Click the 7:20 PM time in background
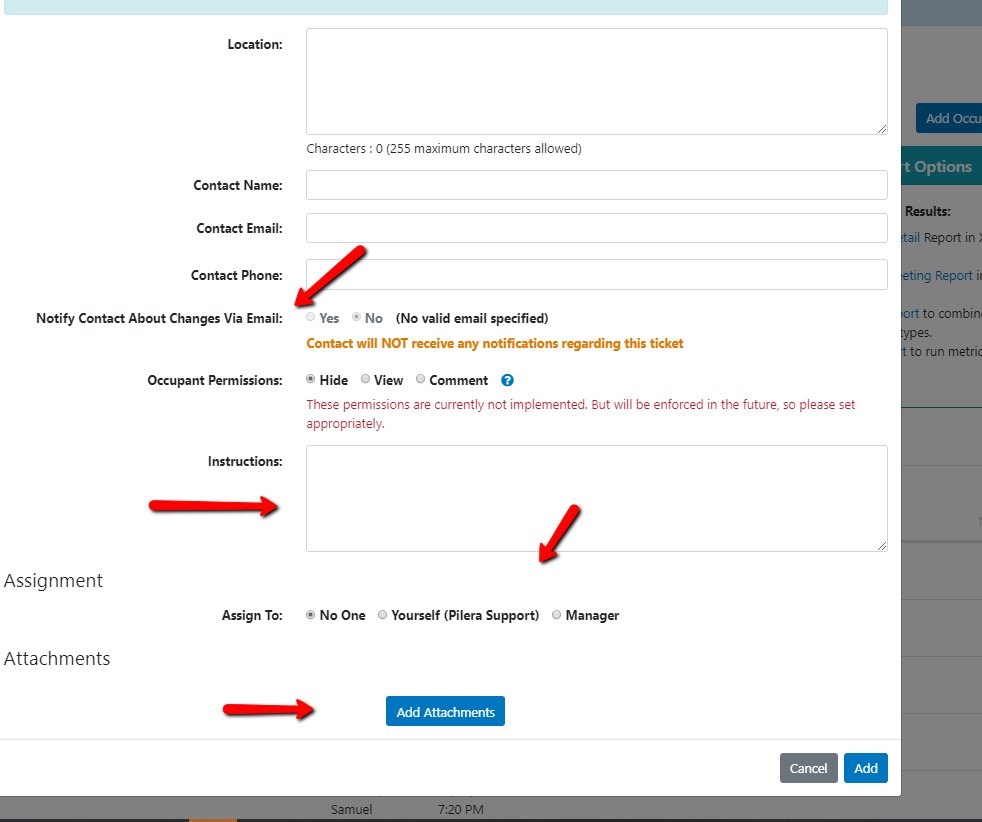 461,809
